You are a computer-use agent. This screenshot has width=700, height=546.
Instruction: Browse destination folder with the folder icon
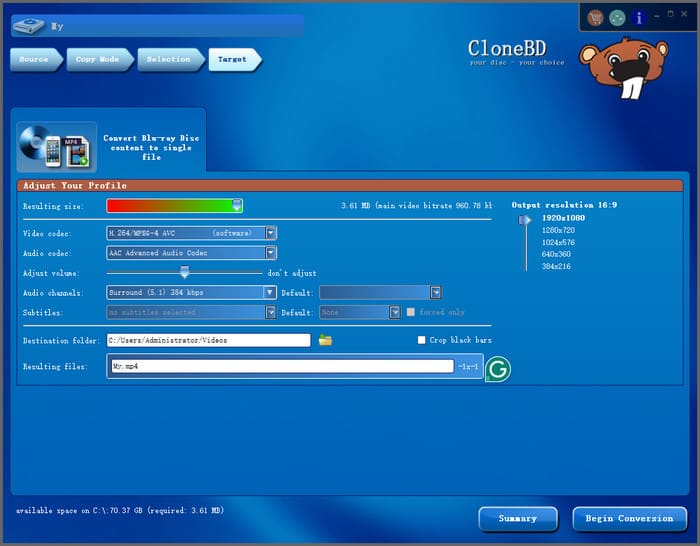pyautogui.click(x=325, y=340)
